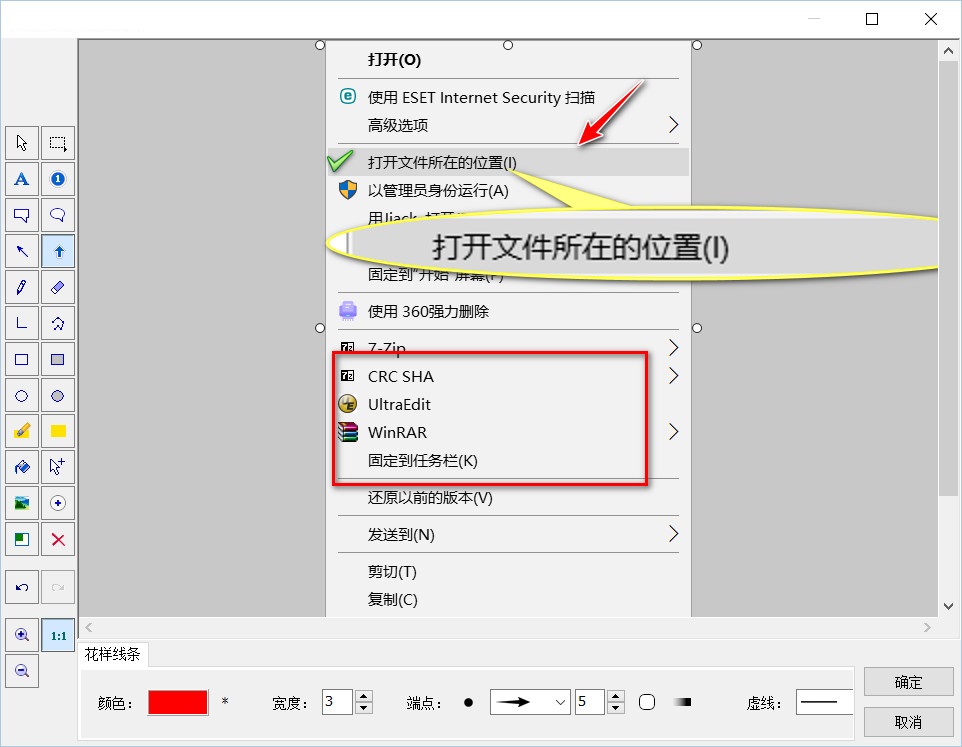This screenshot has width=962, height=747.
Task: Open the arrow endpoint style dropdown
Action: coord(530,702)
